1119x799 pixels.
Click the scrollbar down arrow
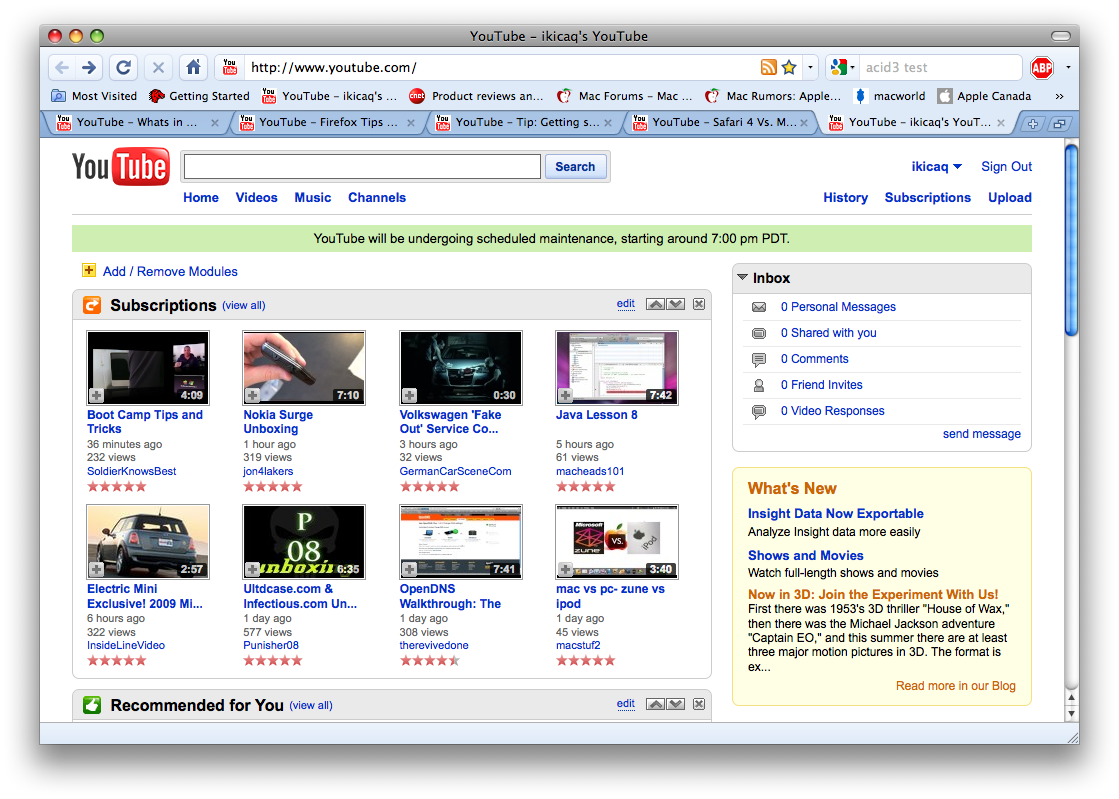(x=1070, y=713)
